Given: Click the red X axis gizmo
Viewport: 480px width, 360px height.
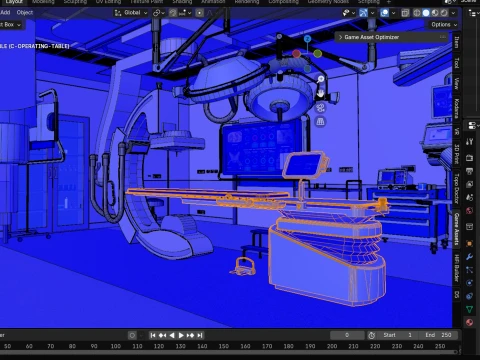Looking at the screenshot, I should click(x=296, y=53).
